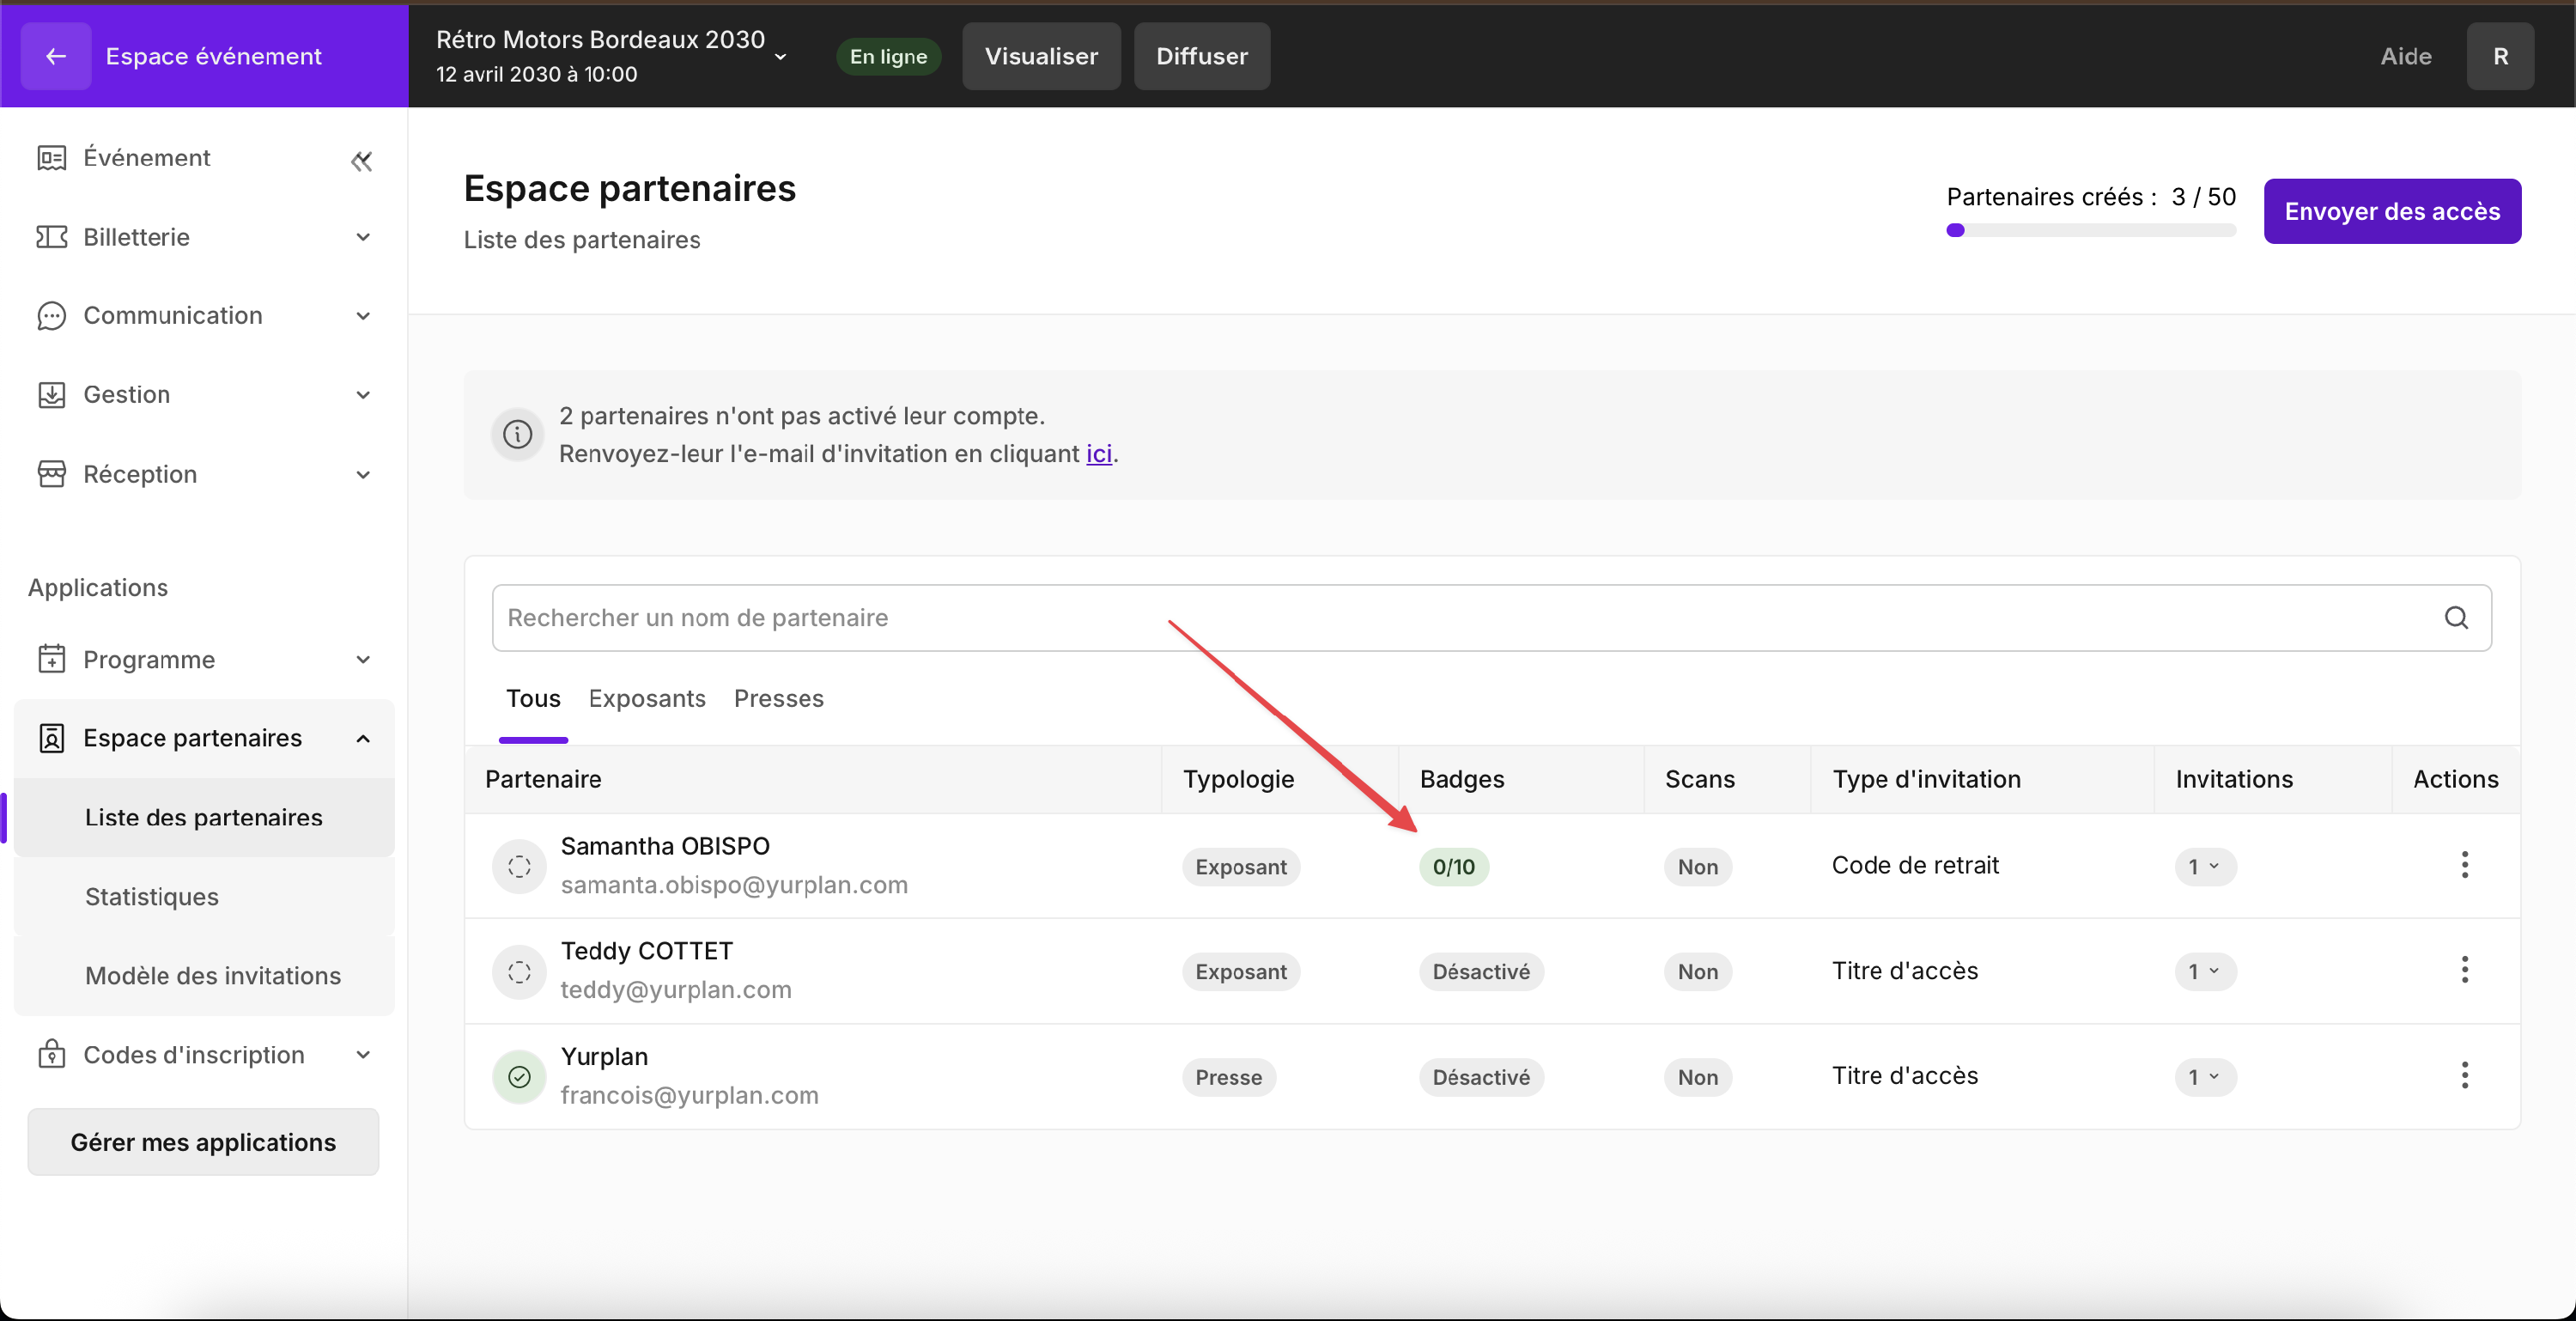Screen dimensions: 2576x1321
Task: Open three-dot actions menu for Yurplan
Action: click(2464, 1076)
